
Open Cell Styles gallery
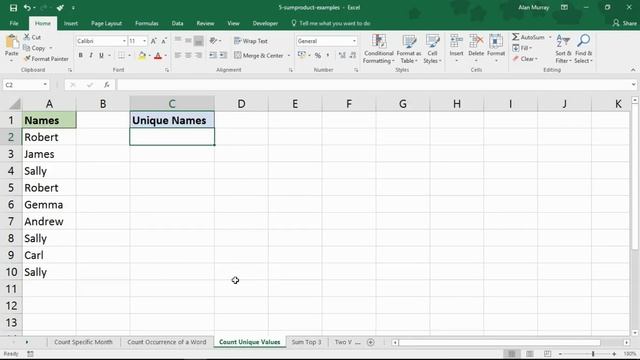click(x=432, y=49)
